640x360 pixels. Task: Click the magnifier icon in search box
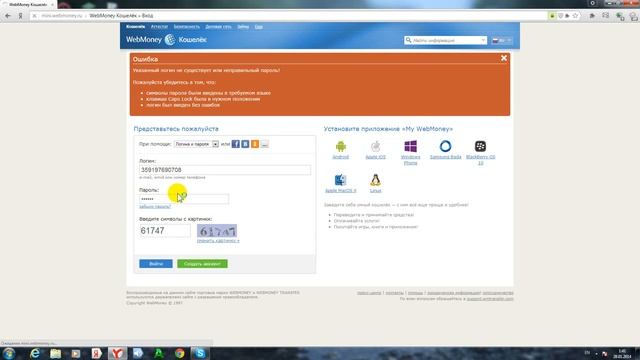408,40
